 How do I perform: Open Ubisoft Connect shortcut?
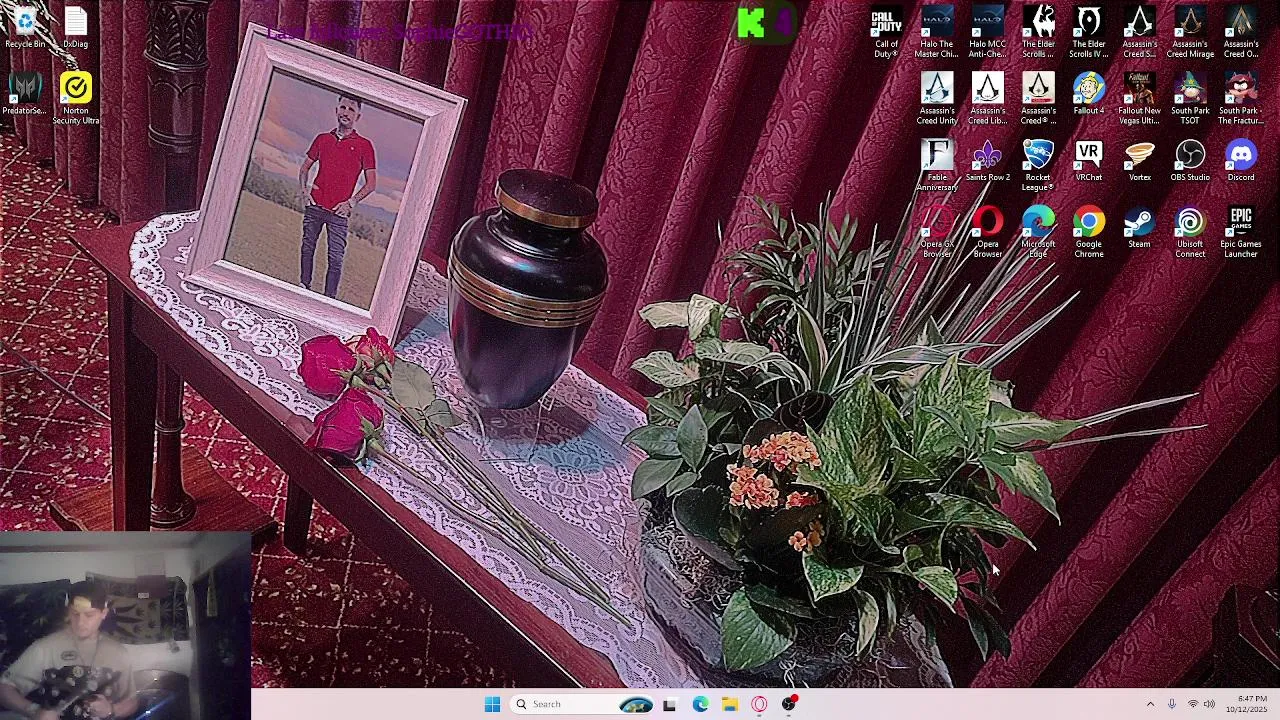pyautogui.click(x=1190, y=232)
